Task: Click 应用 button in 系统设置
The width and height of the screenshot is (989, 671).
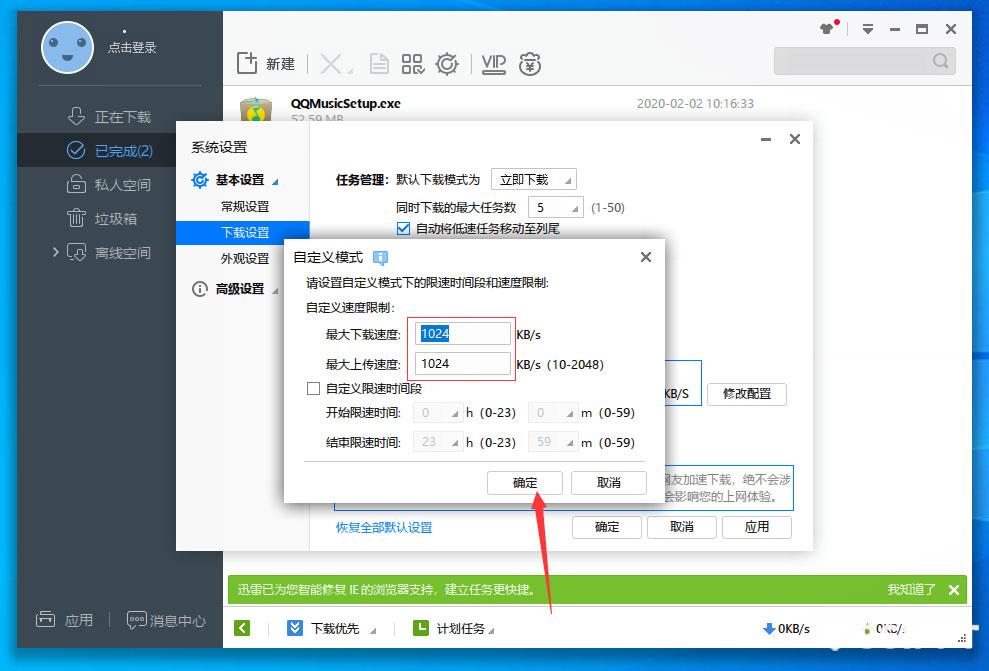Action: tap(757, 527)
